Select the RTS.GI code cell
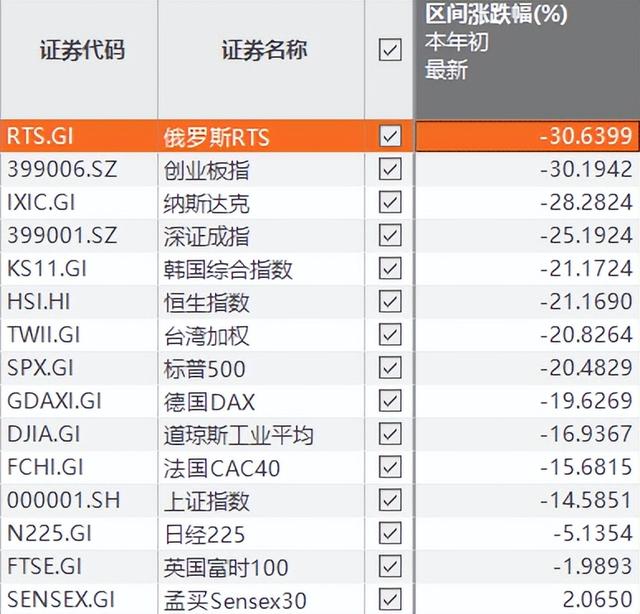 click(79, 136)
